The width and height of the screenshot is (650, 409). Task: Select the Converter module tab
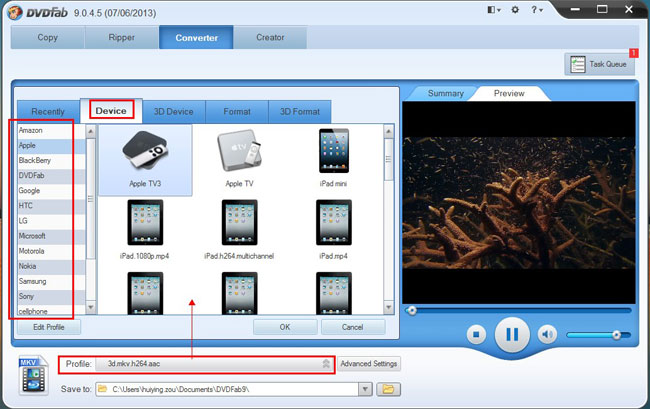coord(196,37)
